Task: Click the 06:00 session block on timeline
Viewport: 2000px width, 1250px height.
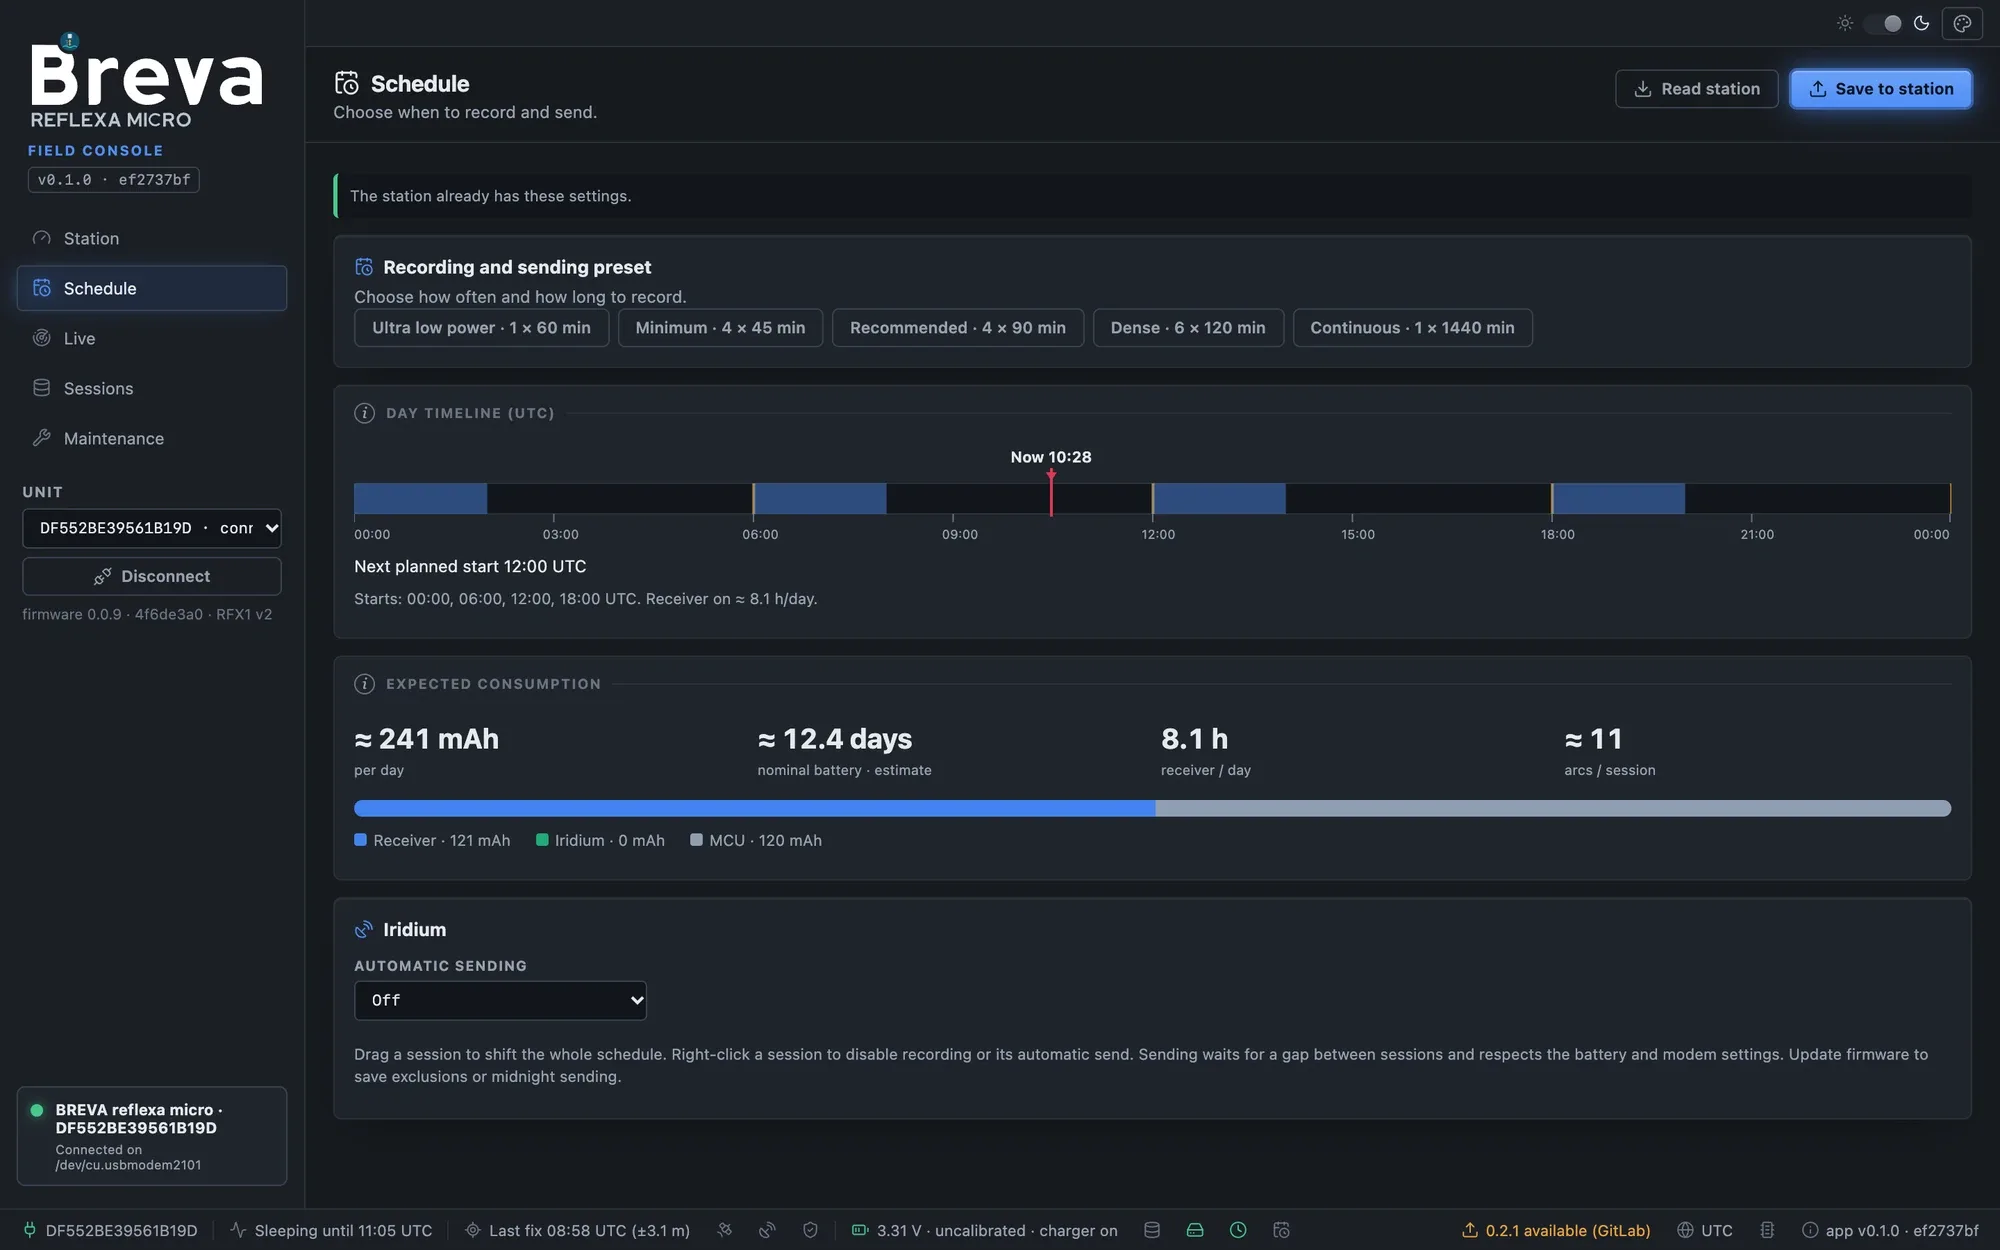Action: click(x=819, y=498)
